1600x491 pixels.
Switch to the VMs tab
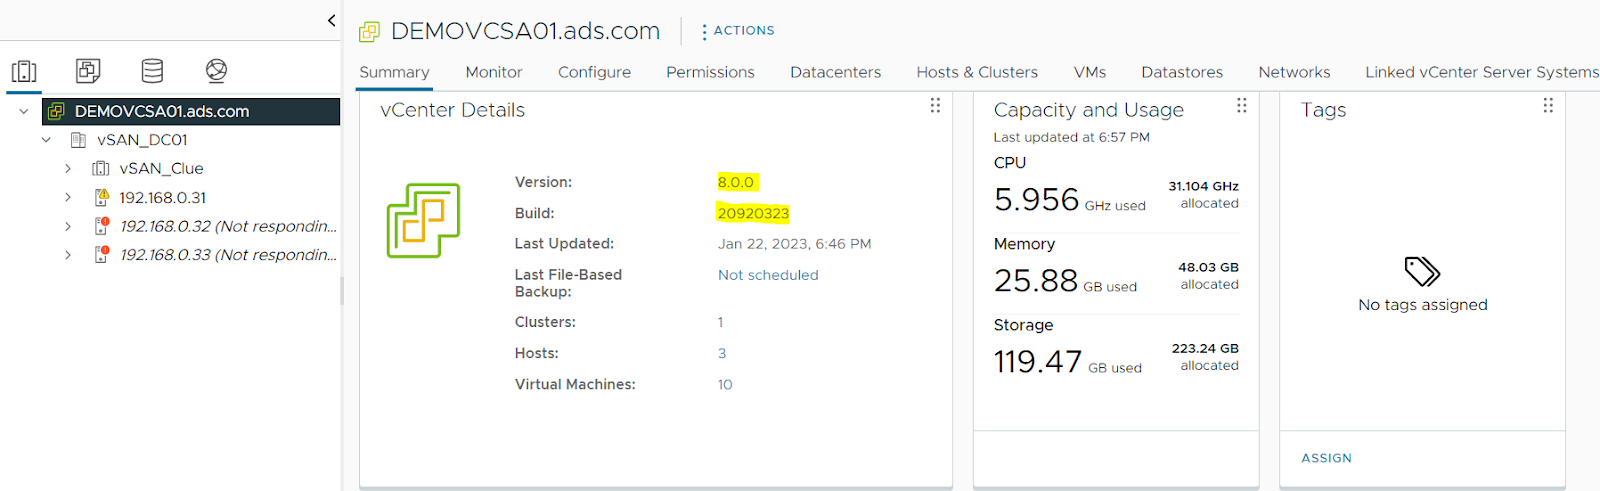[1090, 72]
